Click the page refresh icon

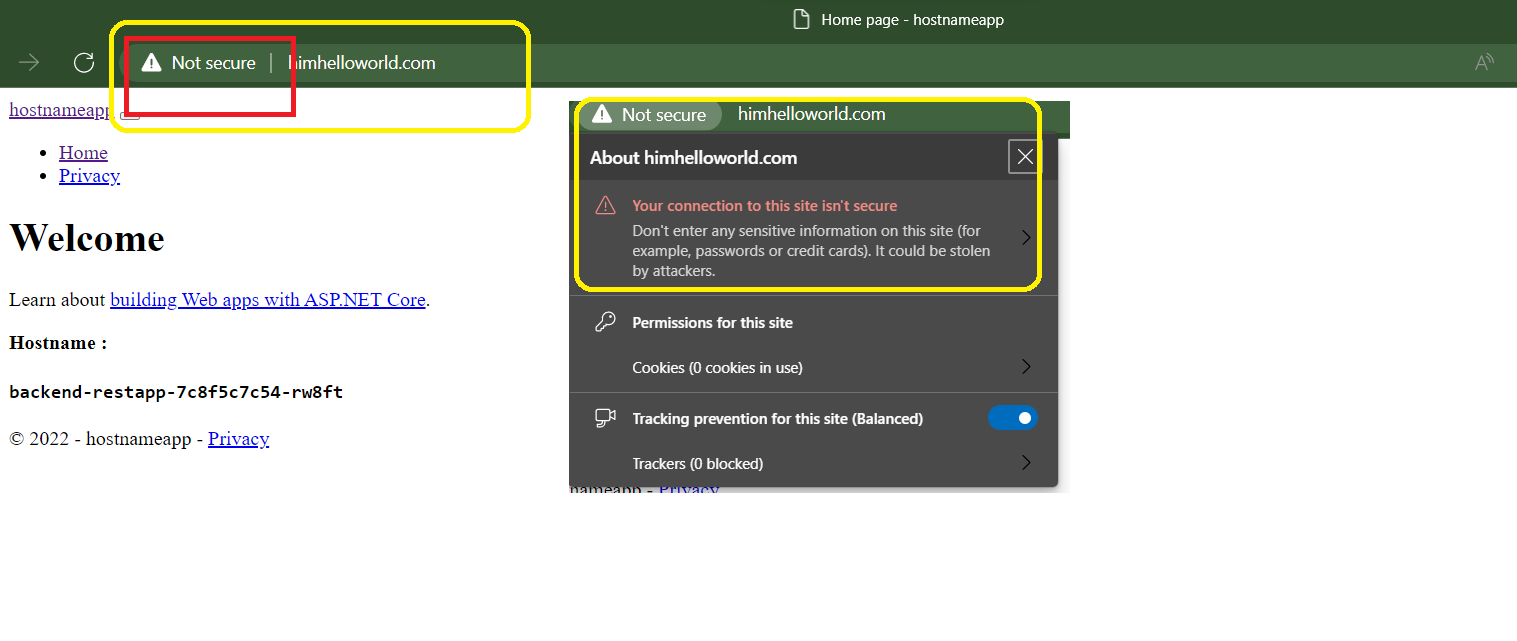84,62
